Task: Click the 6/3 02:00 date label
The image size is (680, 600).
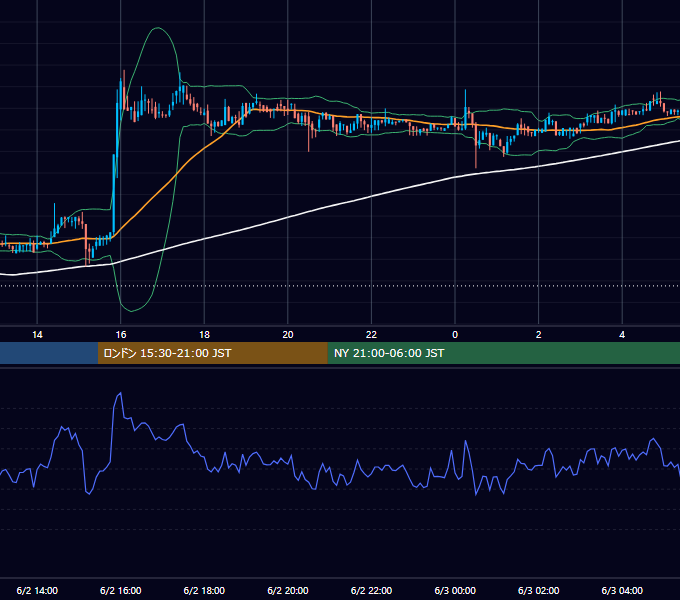Action: tap(539, 590)
